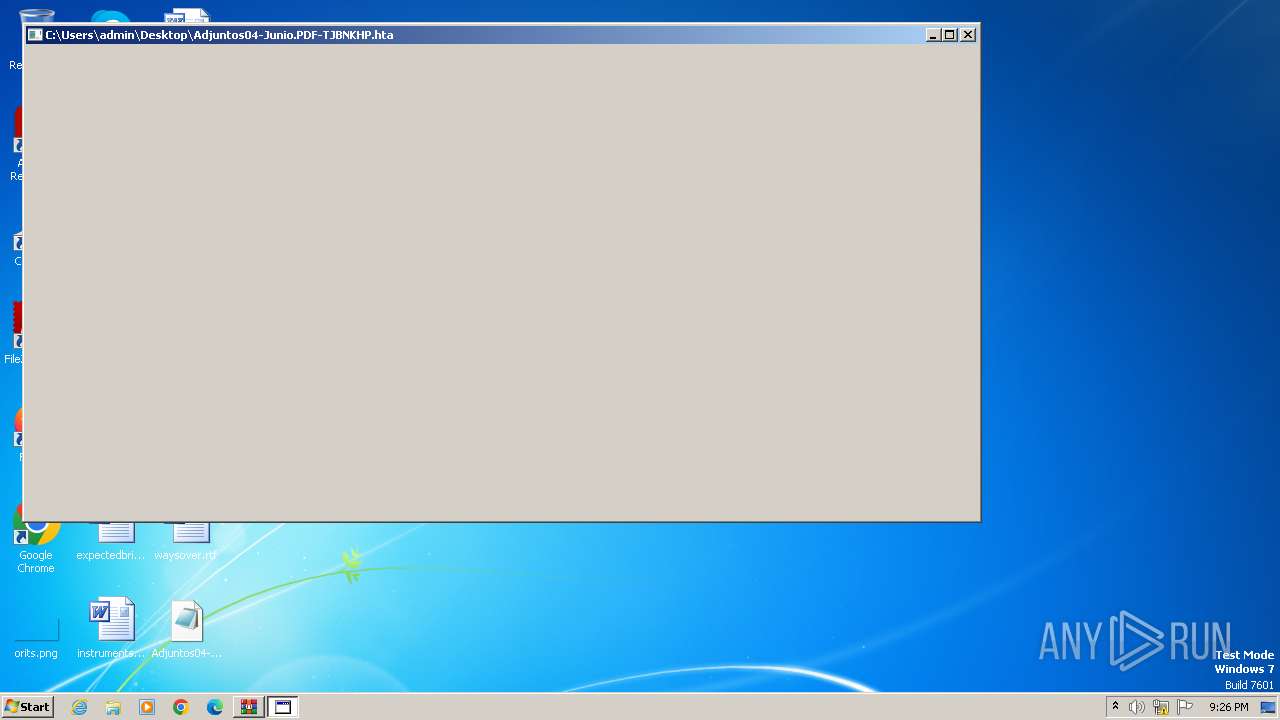Select the orits.png desktop file

(36, 636)
